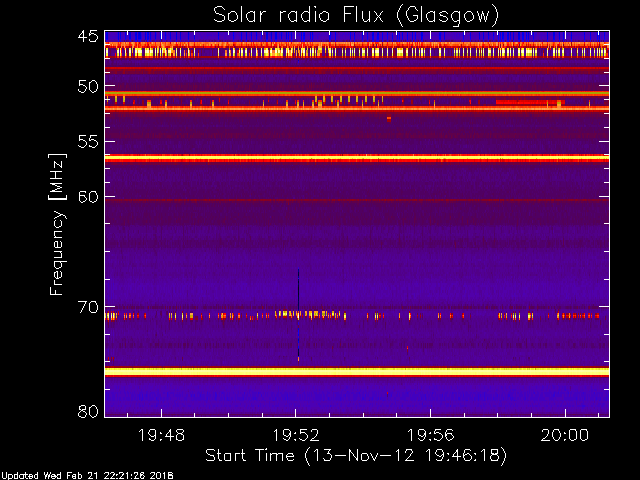Click the 19:52 time axis label
640x480 pixels.
[x=296, y=435]
